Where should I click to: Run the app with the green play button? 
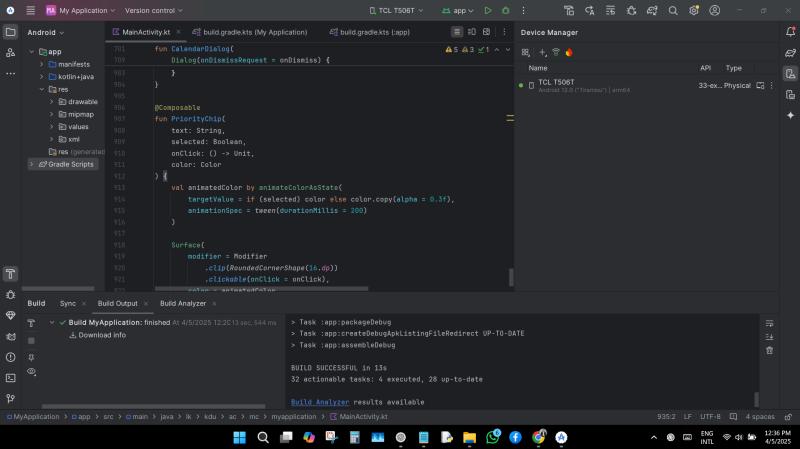point(488,11)
